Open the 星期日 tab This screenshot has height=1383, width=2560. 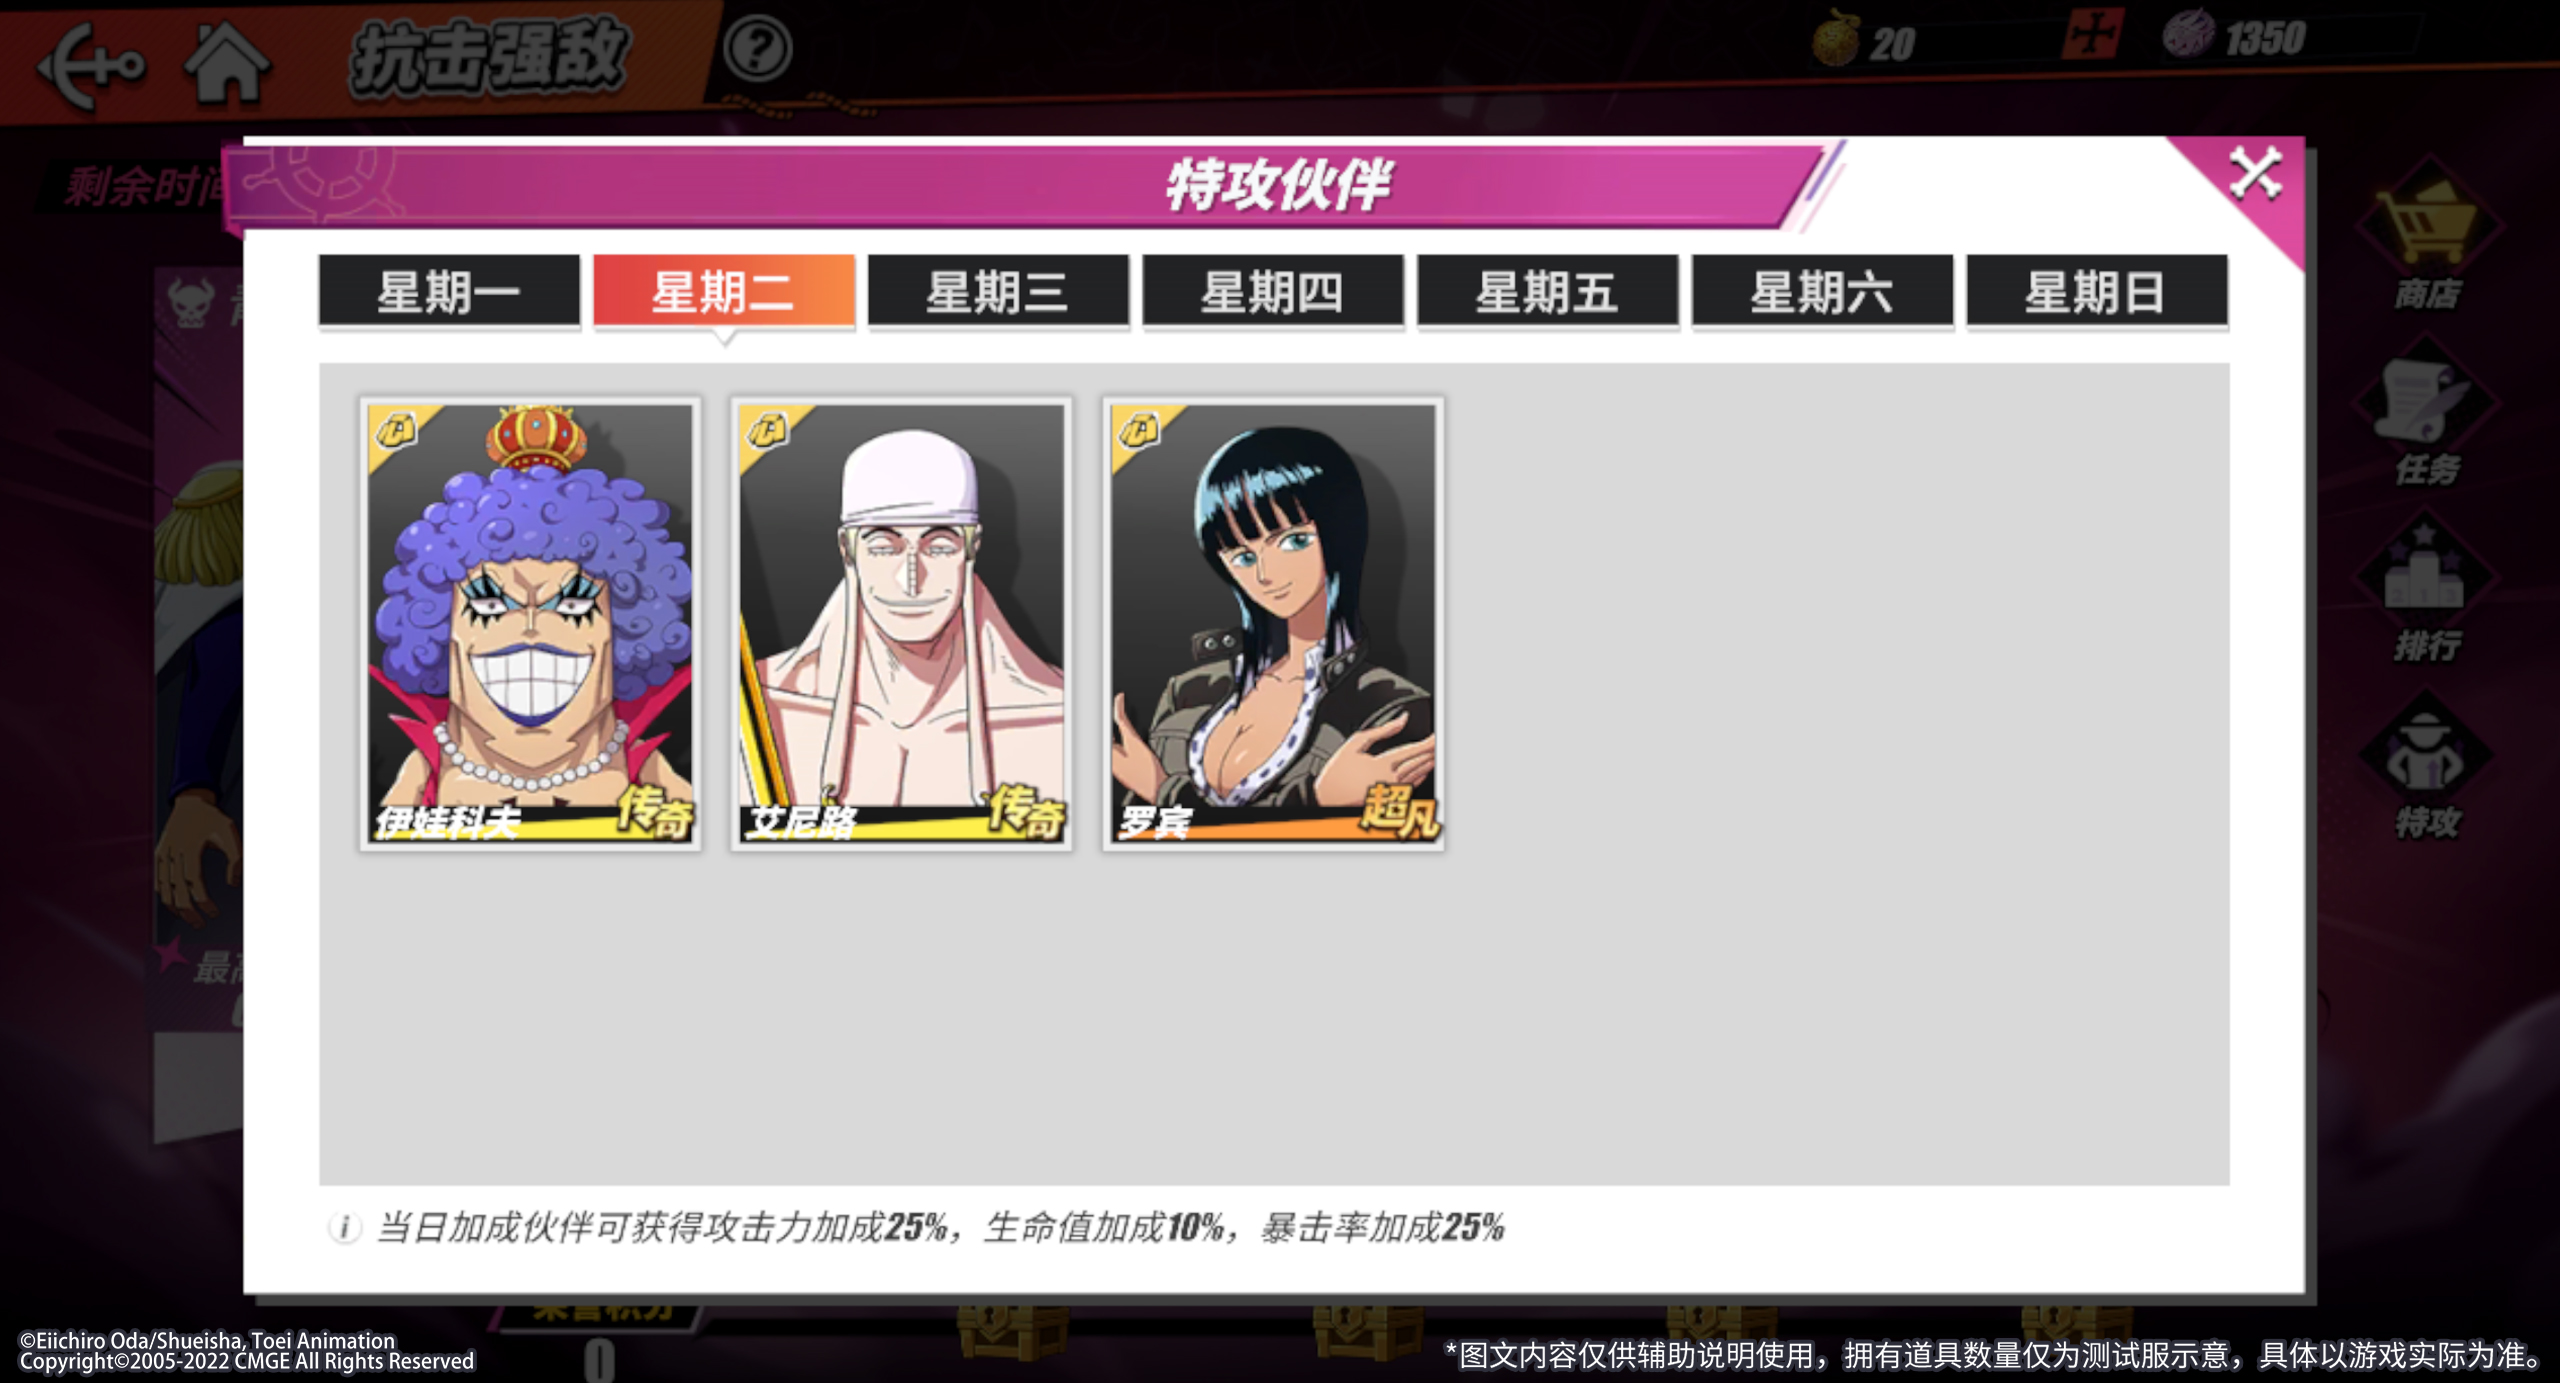(x=2097, y=291)
